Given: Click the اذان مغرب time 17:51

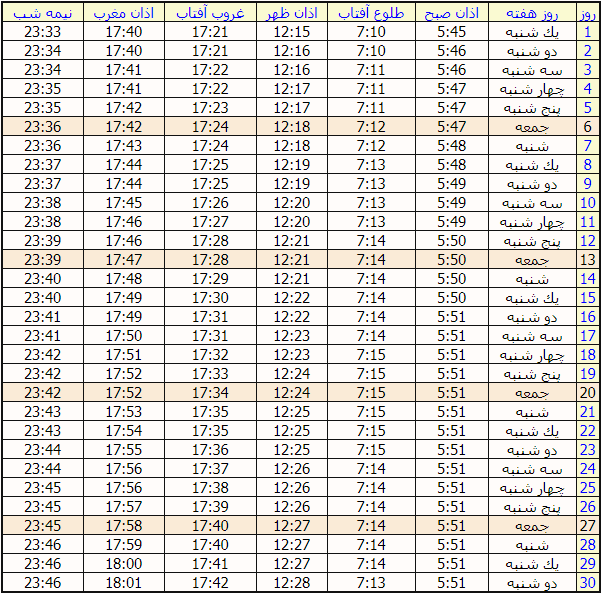Looking at the screenshot, I should [x=124, y=355].
